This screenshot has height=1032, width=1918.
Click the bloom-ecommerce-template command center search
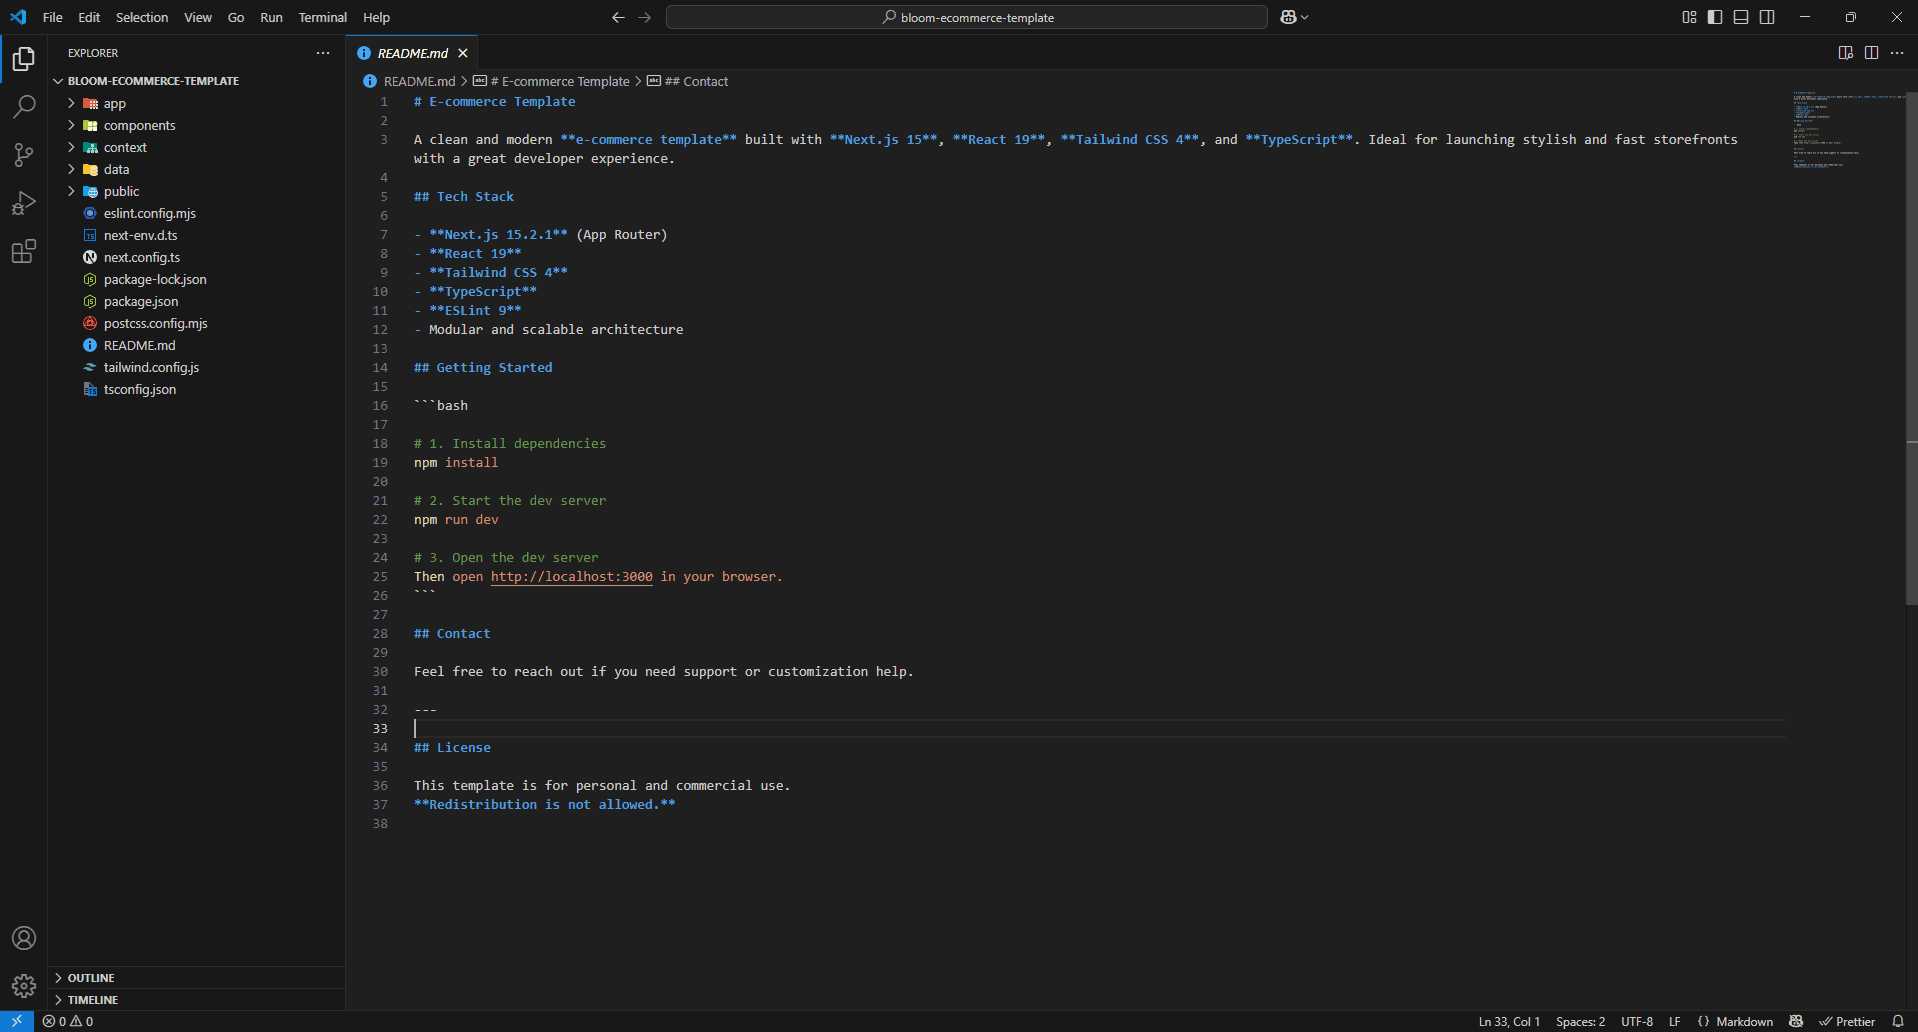tap(967, 17)
